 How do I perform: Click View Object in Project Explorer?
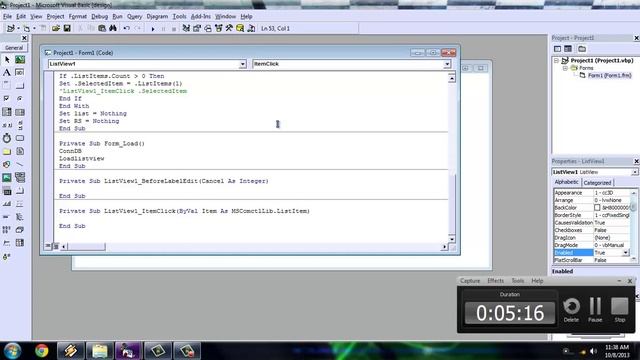pos(568,49)
